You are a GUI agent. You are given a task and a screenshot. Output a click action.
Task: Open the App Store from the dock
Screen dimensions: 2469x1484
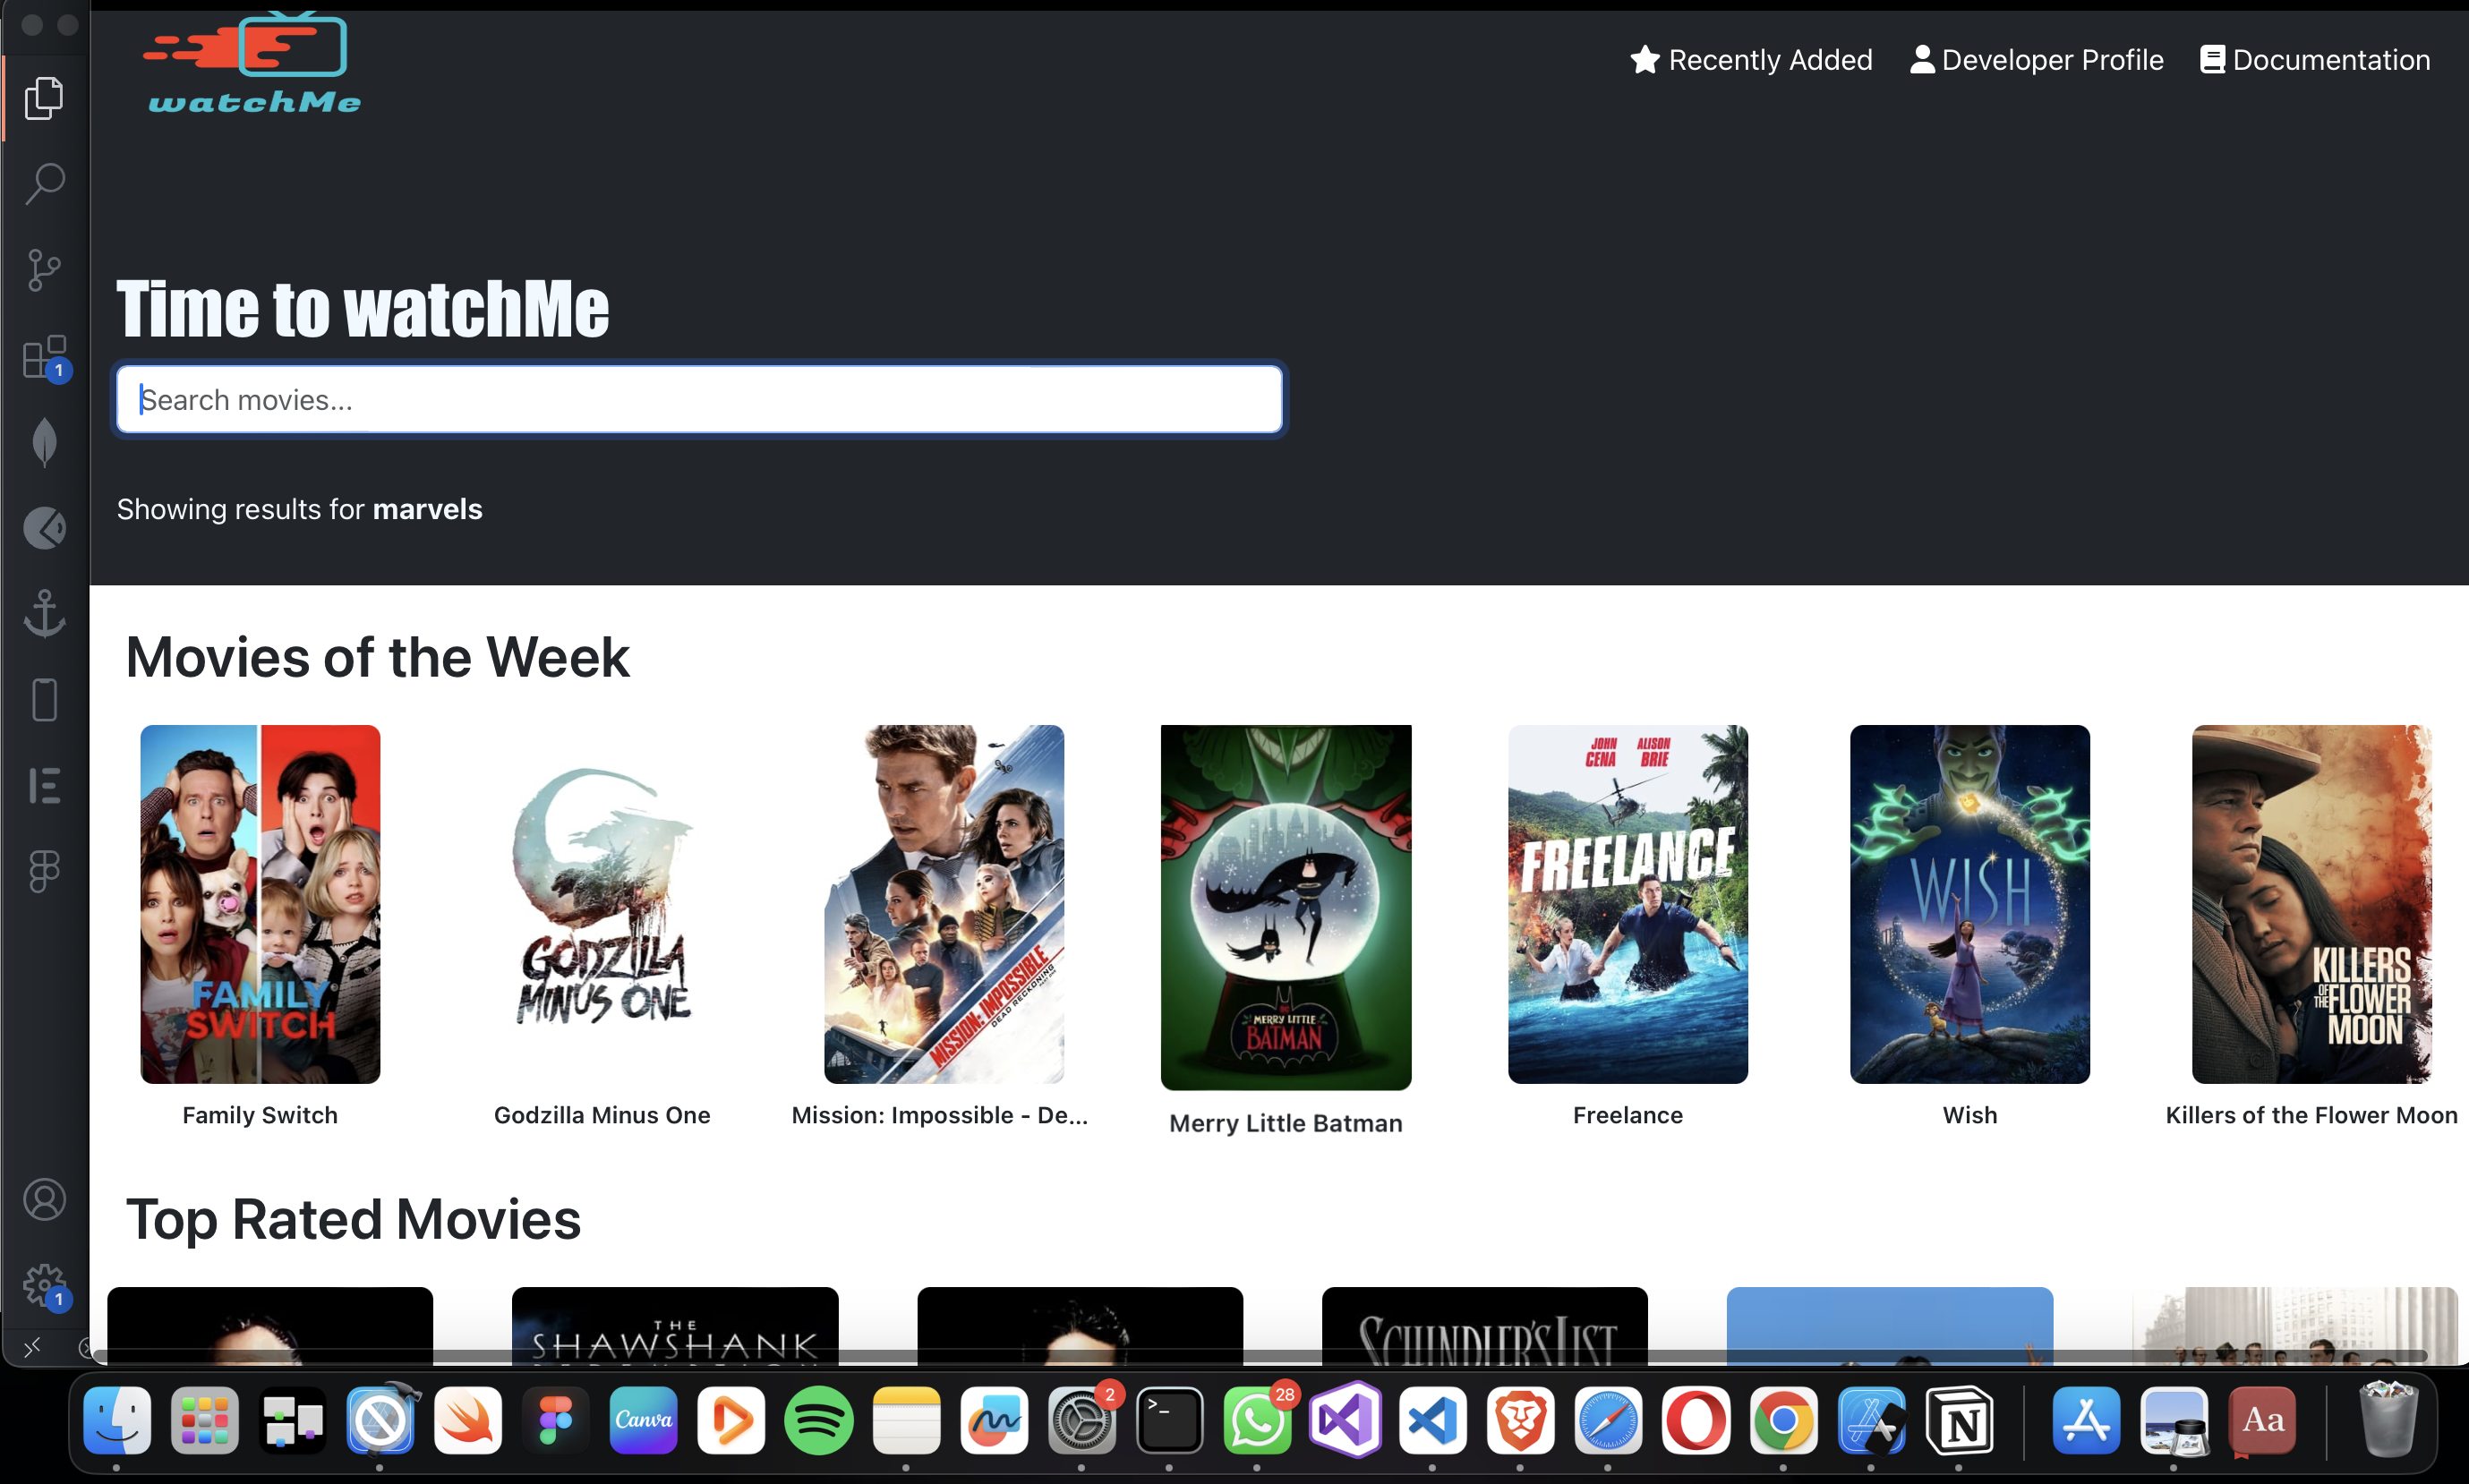tap(2087, 1419)
